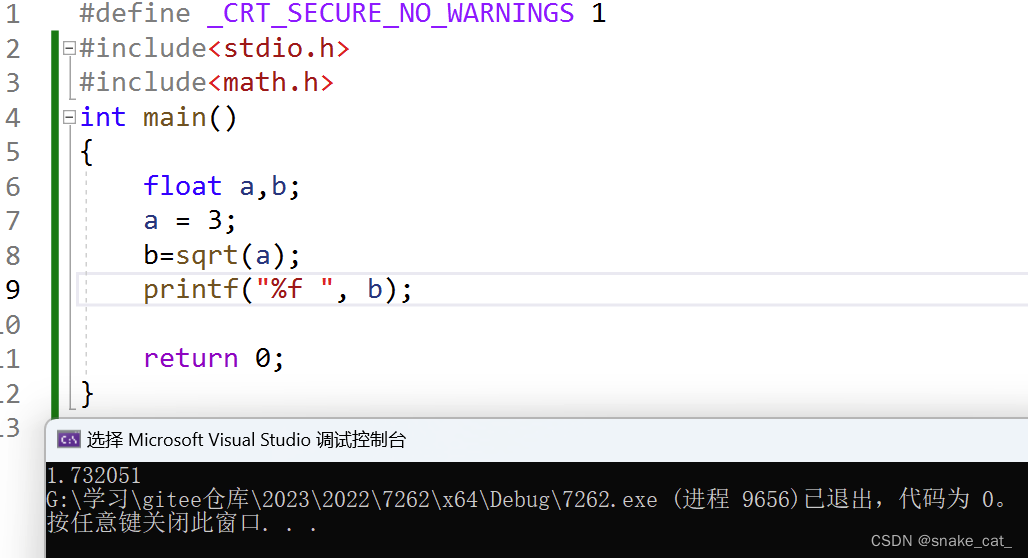Click the 7262.exe path in console
Image resolution: width=1028 pixels, height=558 pixels.
click(x=352, y=500)
